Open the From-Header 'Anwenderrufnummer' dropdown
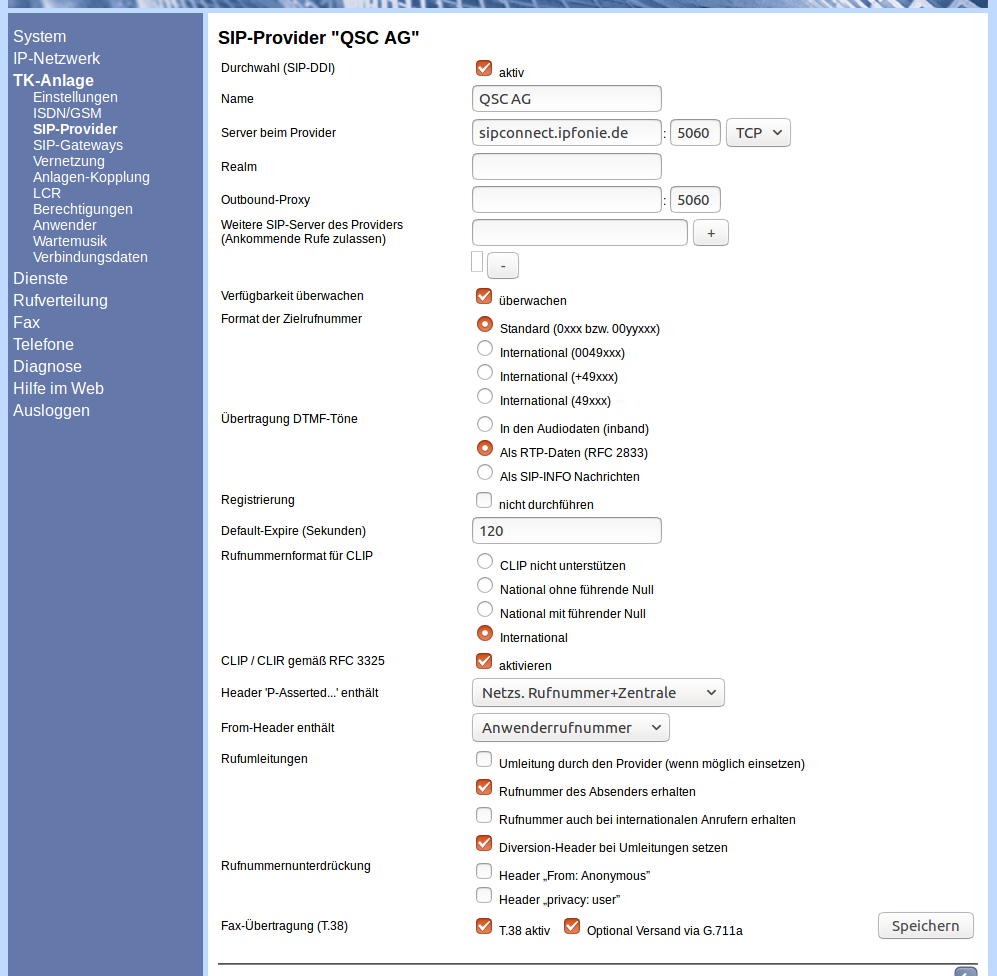997x976 pixels. pyautogui.click(x=570, y=728)
